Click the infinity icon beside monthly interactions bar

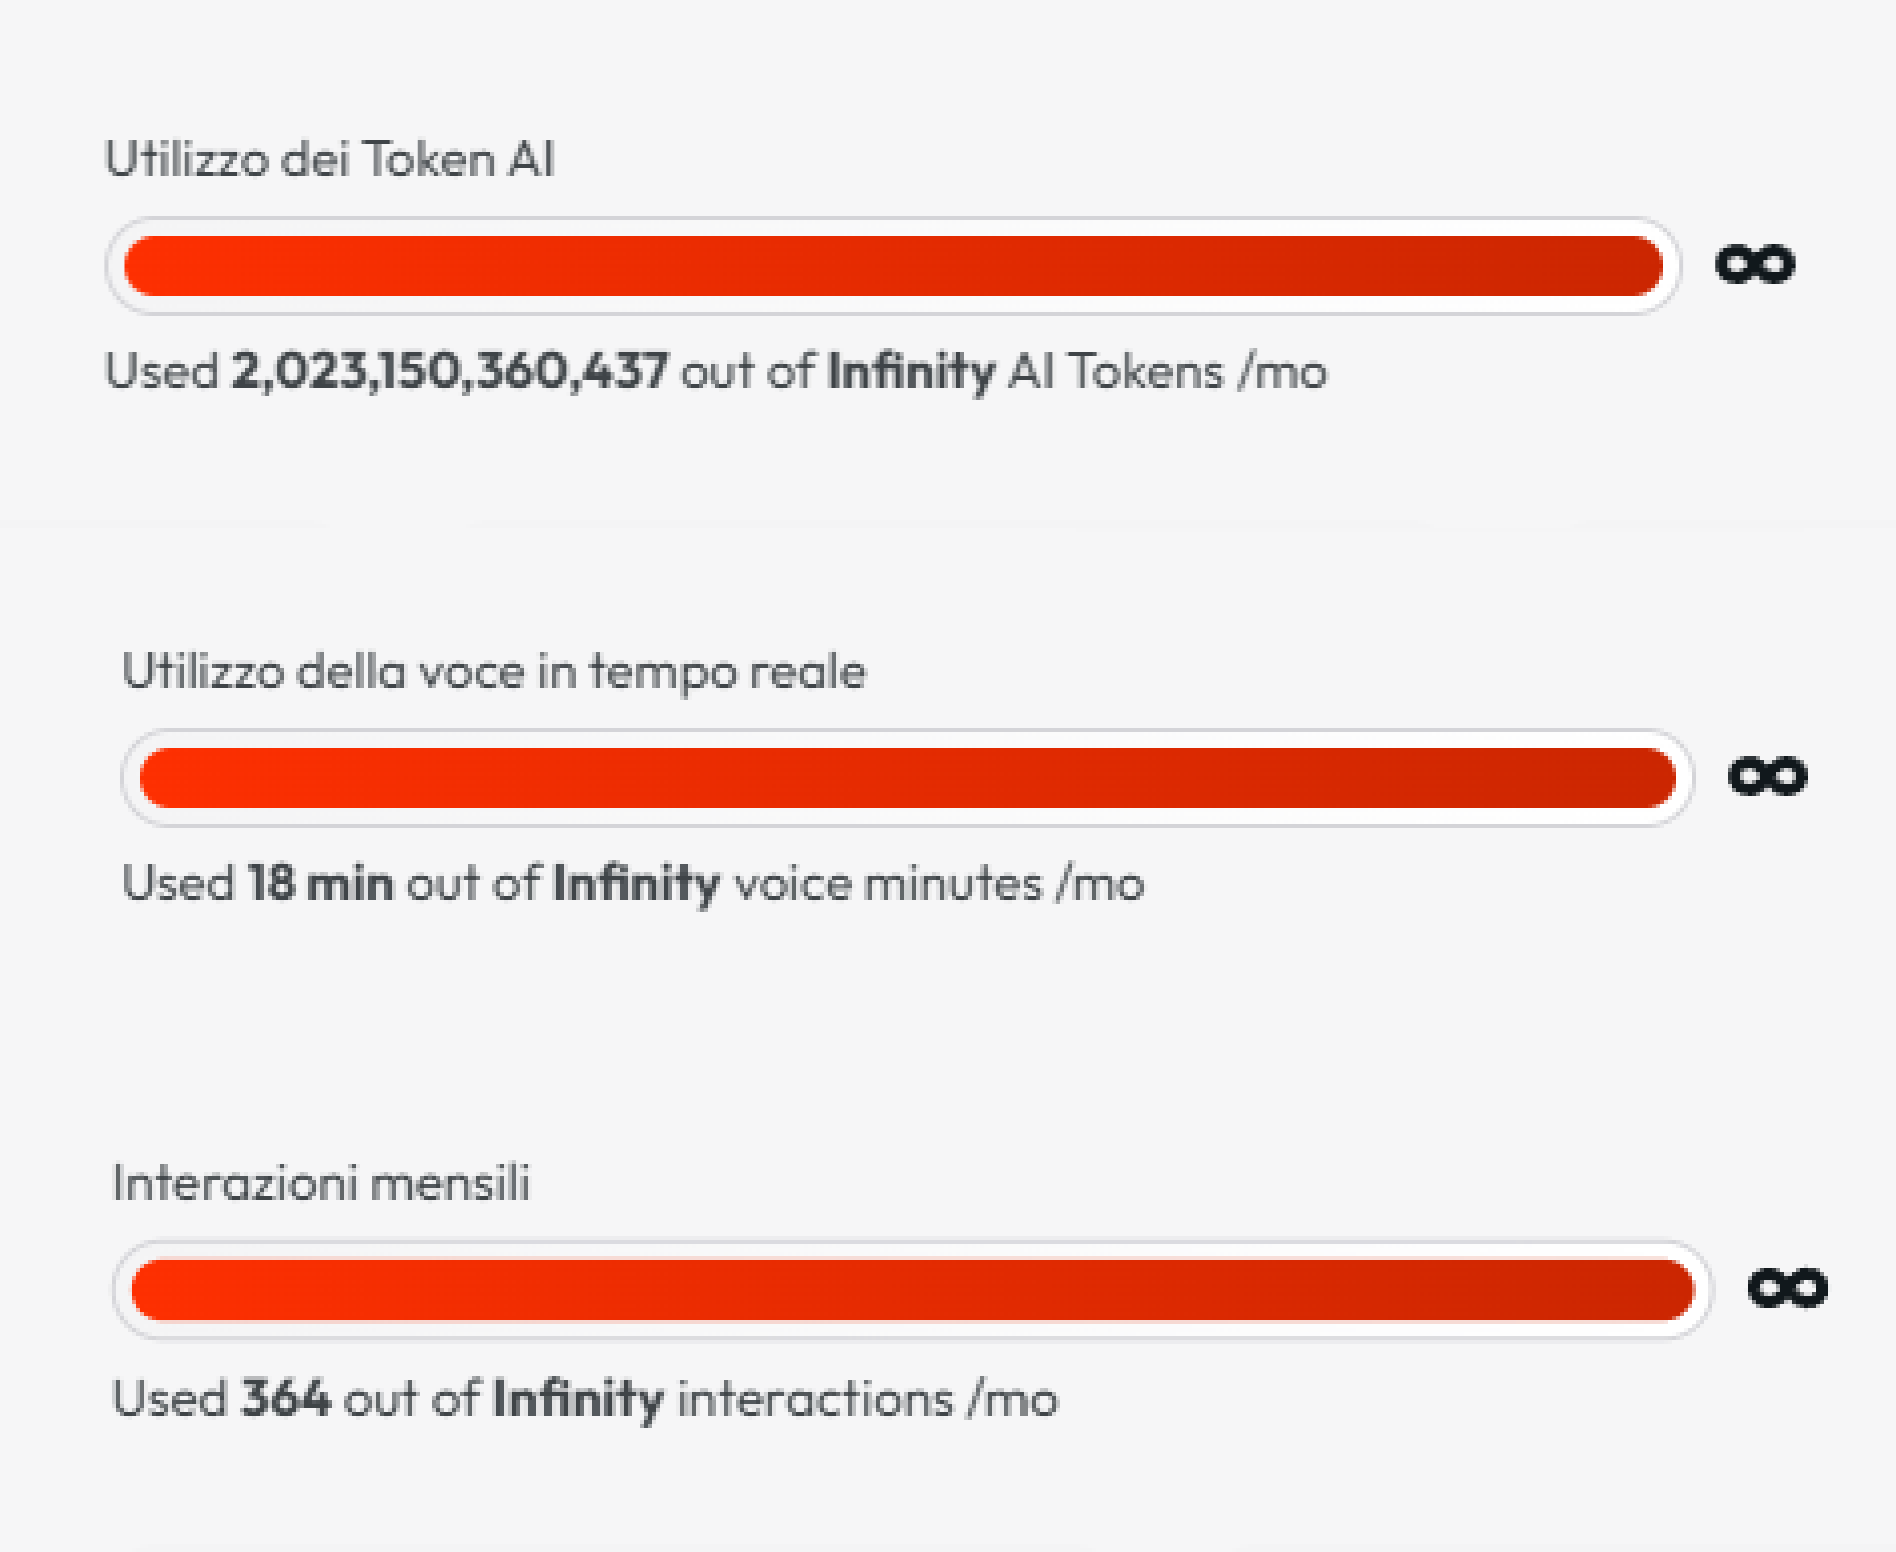point(1787,1288)
